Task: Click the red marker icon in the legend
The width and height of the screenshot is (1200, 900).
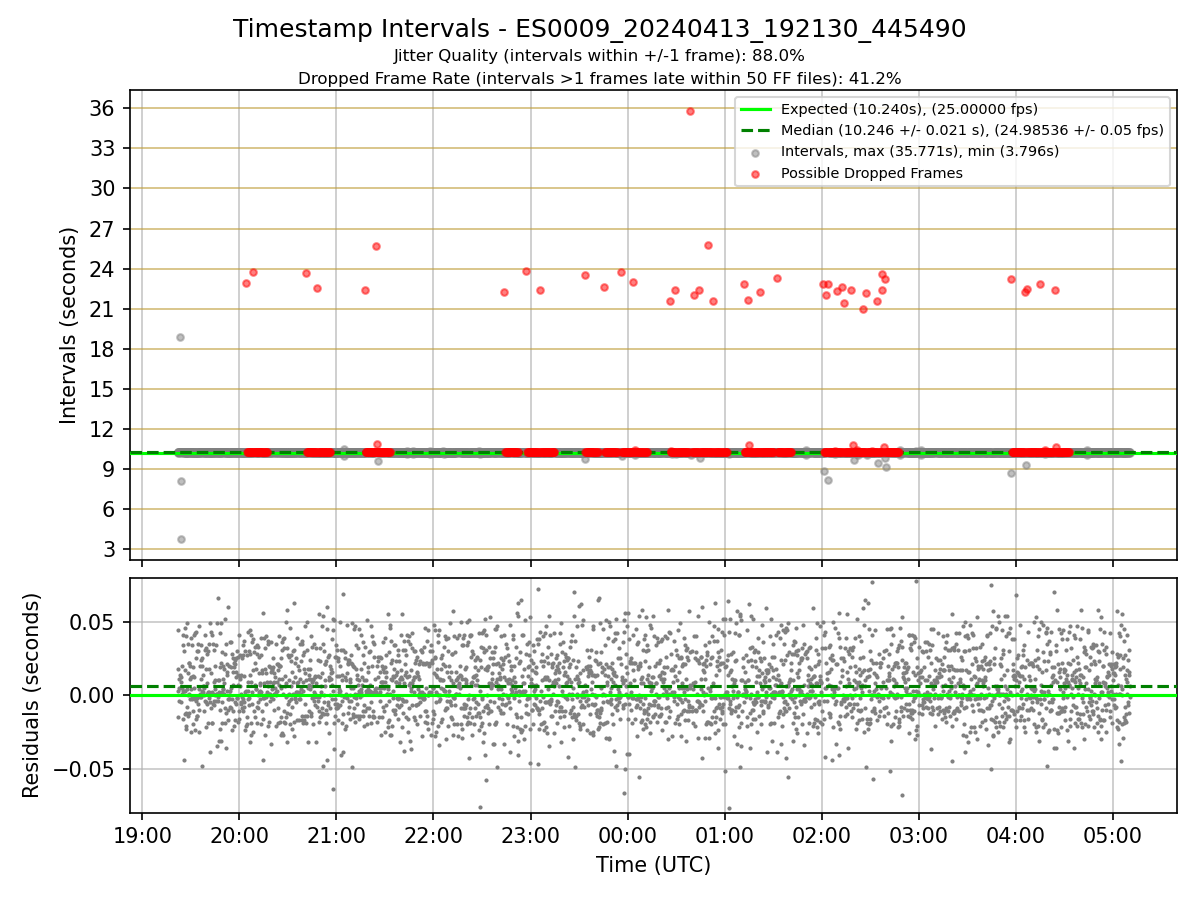Action: [755, 174]
